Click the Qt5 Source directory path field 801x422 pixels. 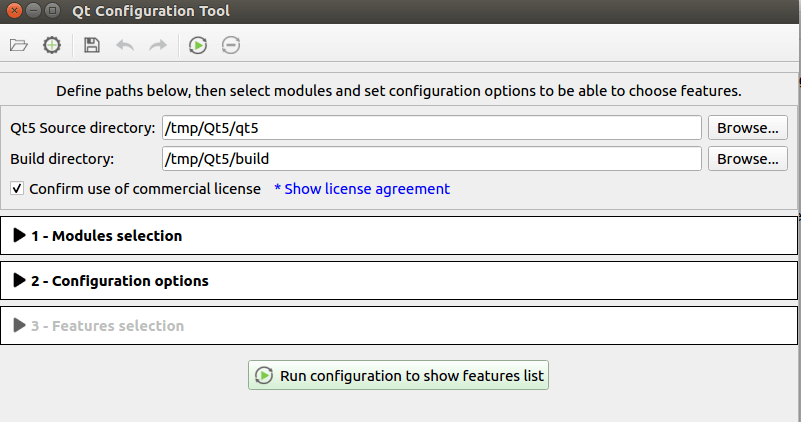point(430,128)
